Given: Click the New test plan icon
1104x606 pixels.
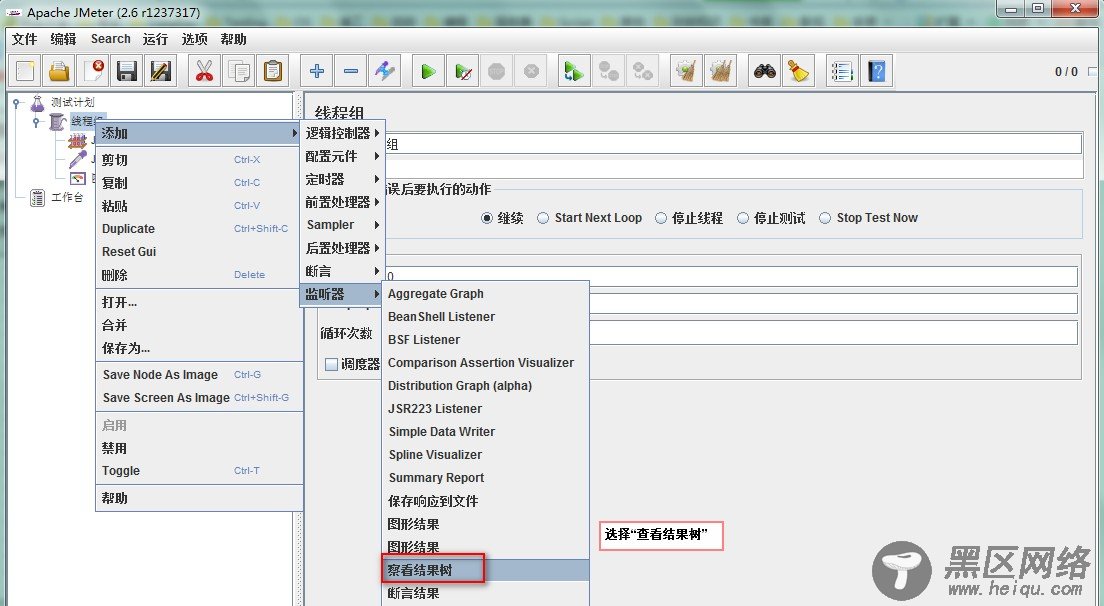Looking at the screenshot, I should coord(25,71).
